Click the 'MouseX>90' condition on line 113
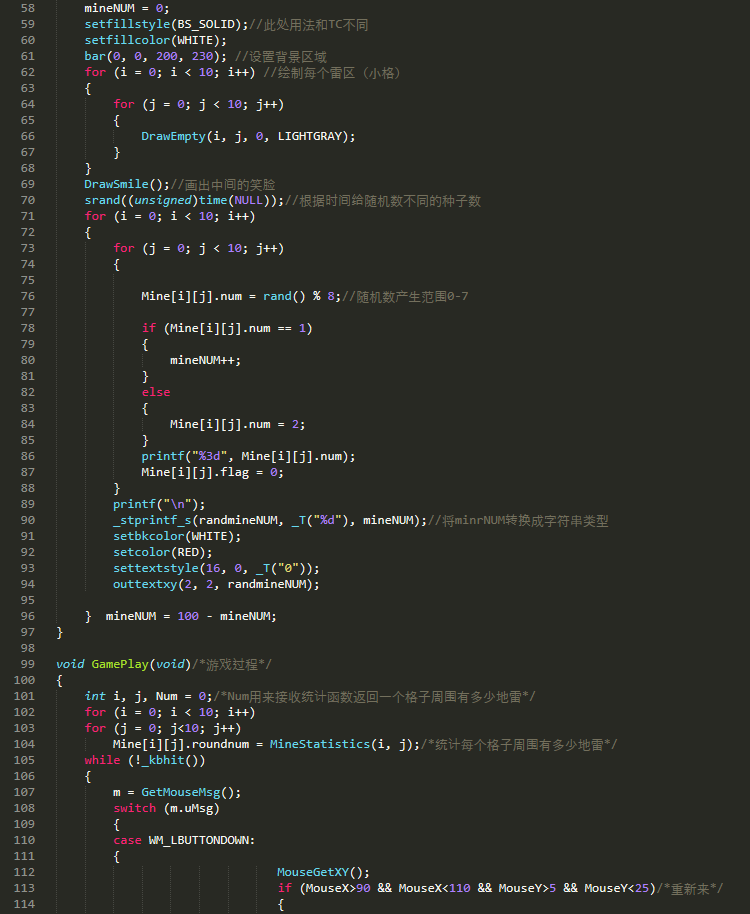 338,888
